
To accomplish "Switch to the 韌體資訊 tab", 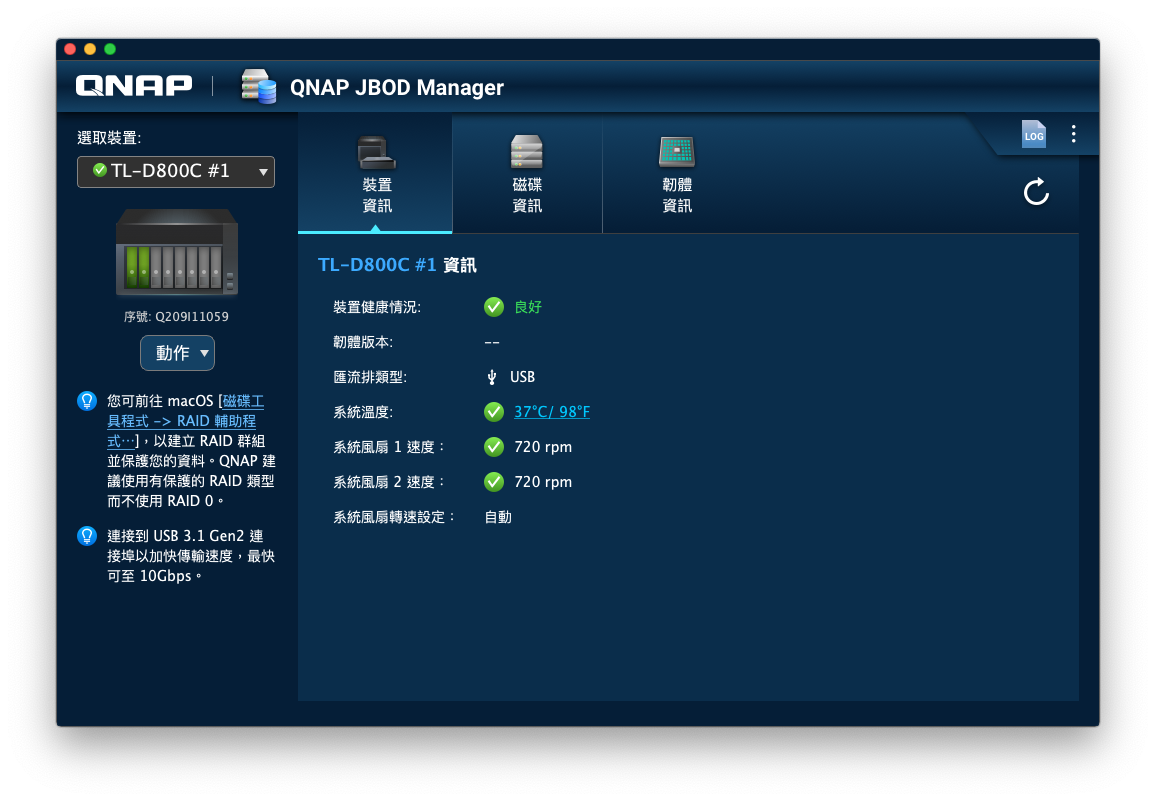I will [x=677, y=175].
